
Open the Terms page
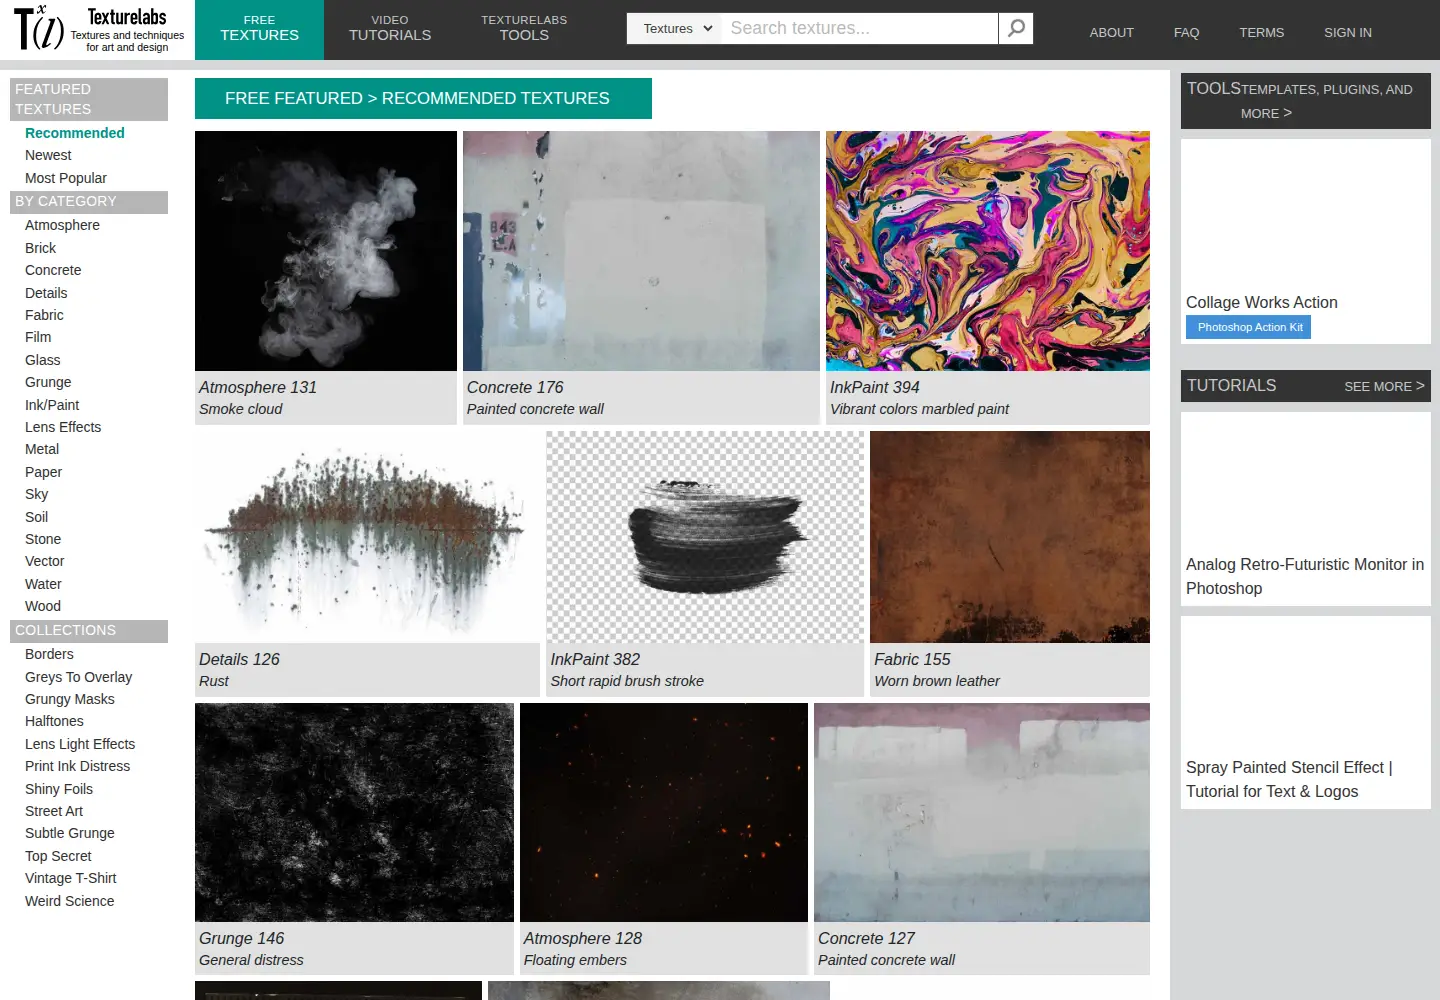1262,32
